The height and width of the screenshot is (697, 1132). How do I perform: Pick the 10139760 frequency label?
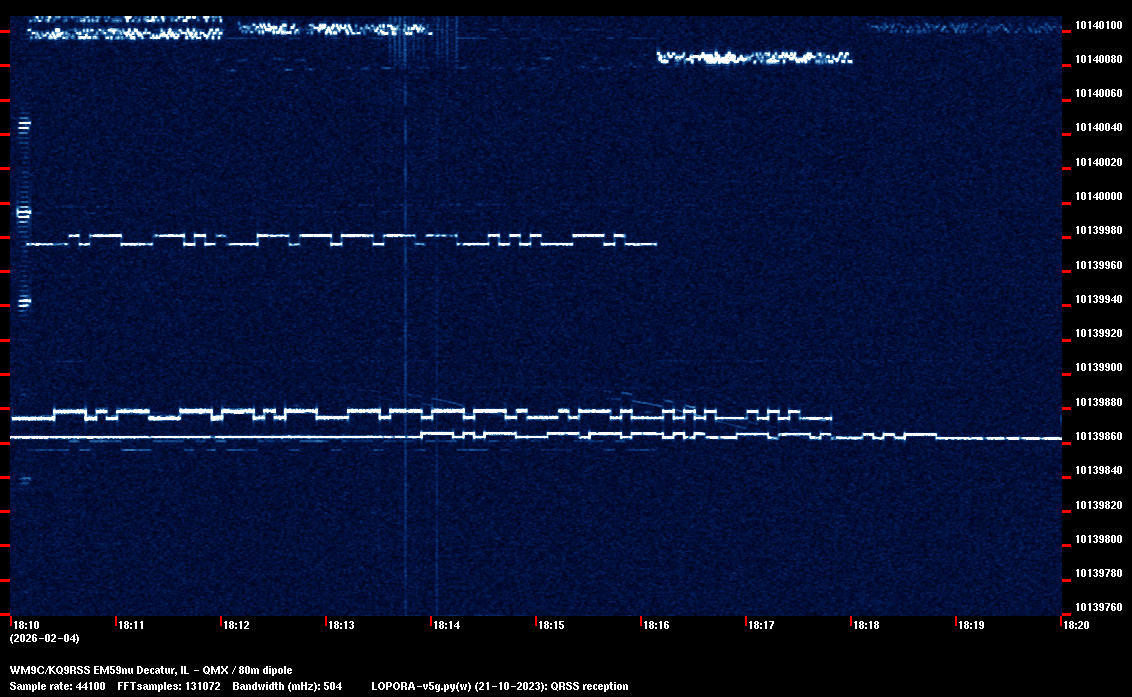pos(1097,607)
